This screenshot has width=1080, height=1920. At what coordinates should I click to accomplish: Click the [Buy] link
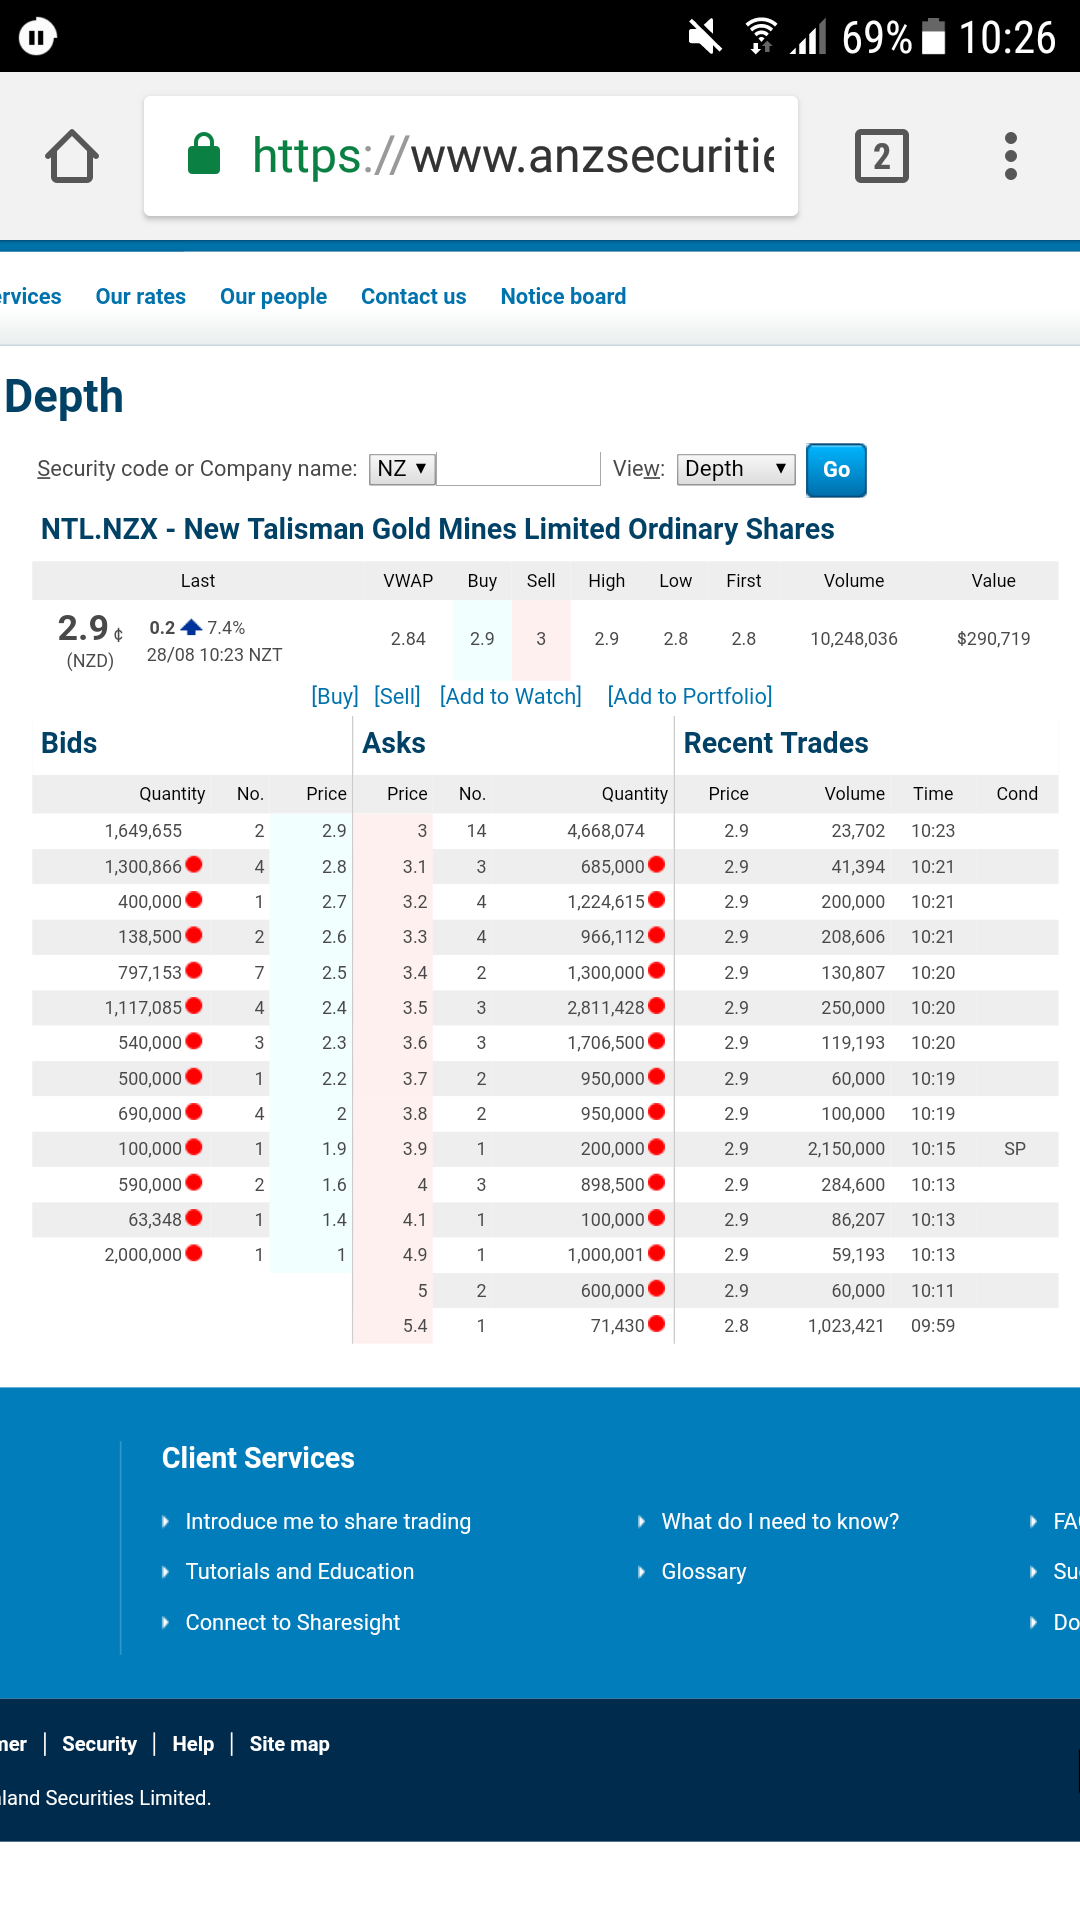335,696
